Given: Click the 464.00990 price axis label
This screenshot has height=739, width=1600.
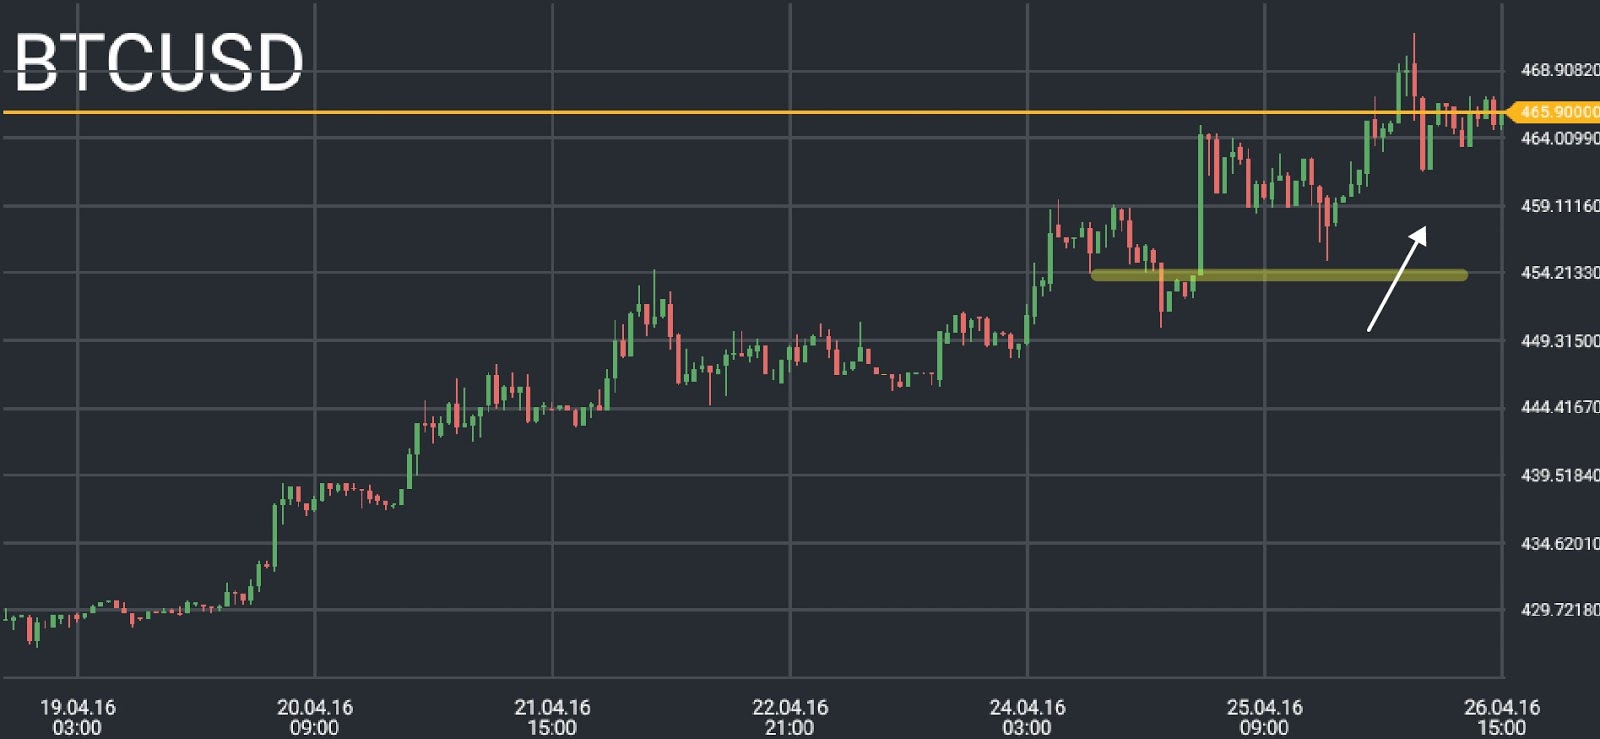Looking at the screenshot, I should coord(1560,138).
